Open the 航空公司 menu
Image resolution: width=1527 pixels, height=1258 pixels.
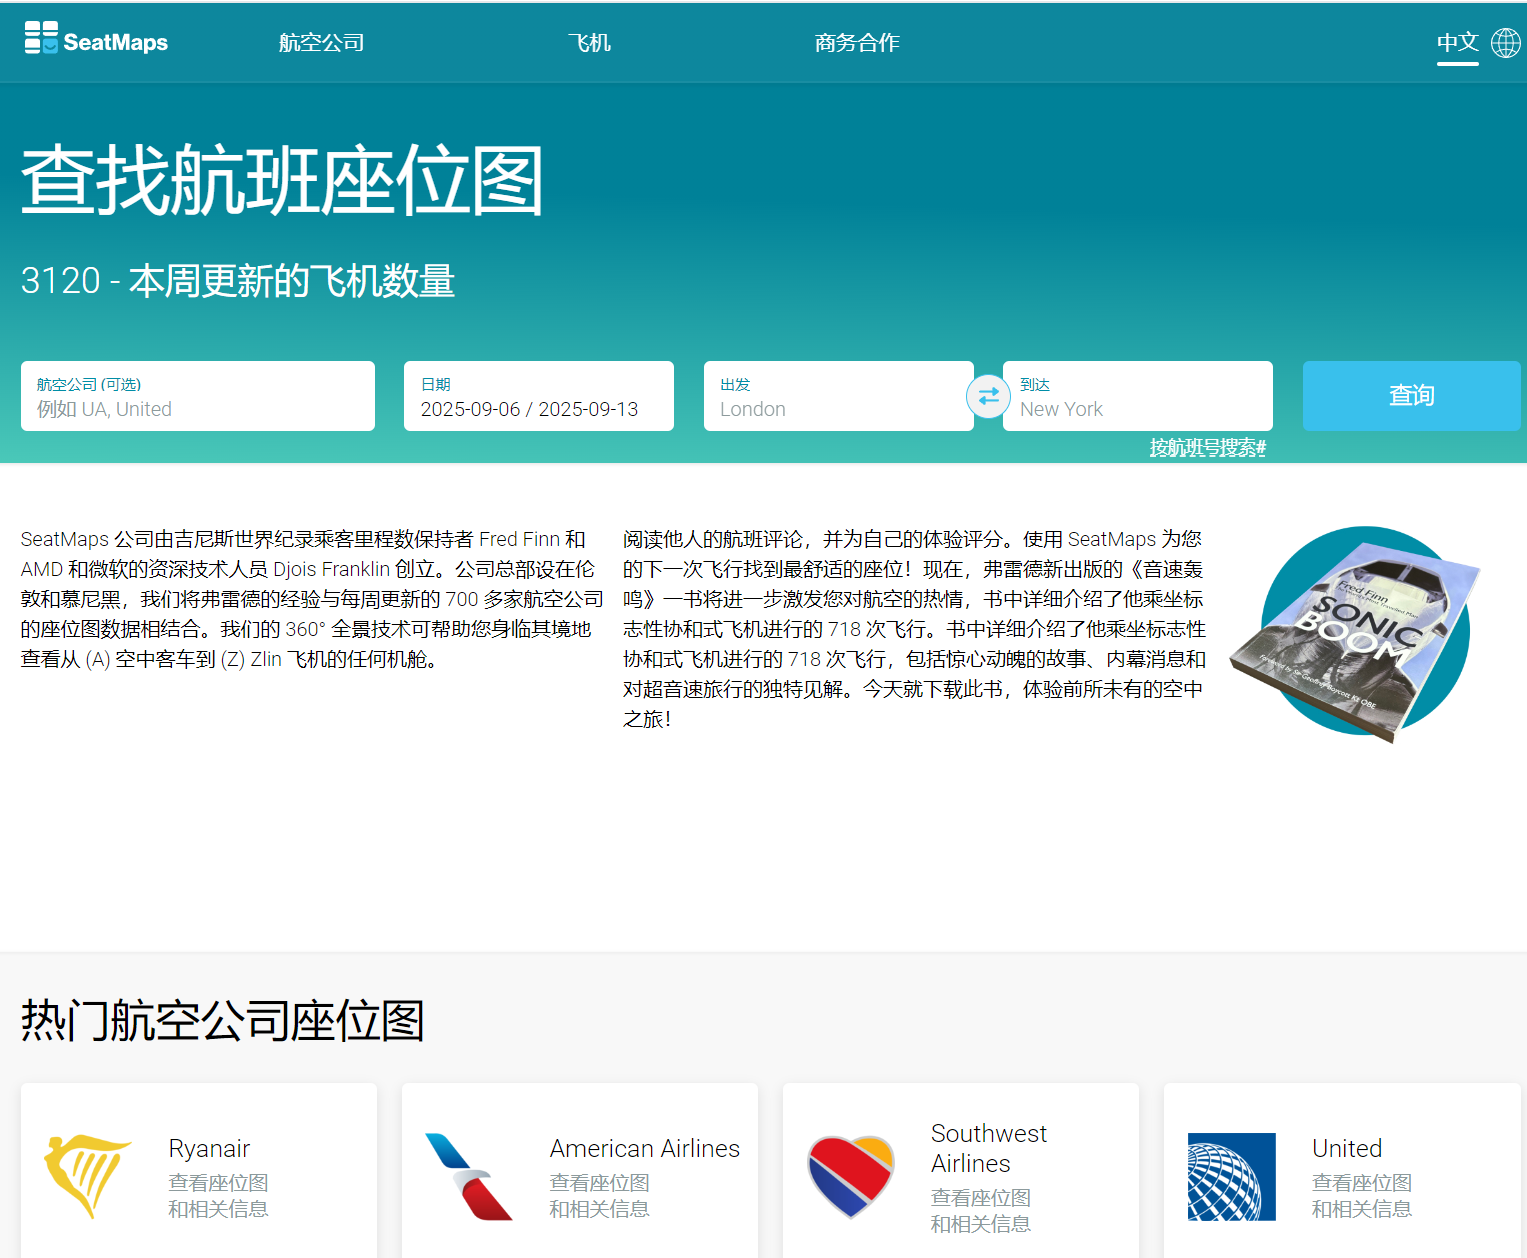pyautogui.click(x=321, y=42)
